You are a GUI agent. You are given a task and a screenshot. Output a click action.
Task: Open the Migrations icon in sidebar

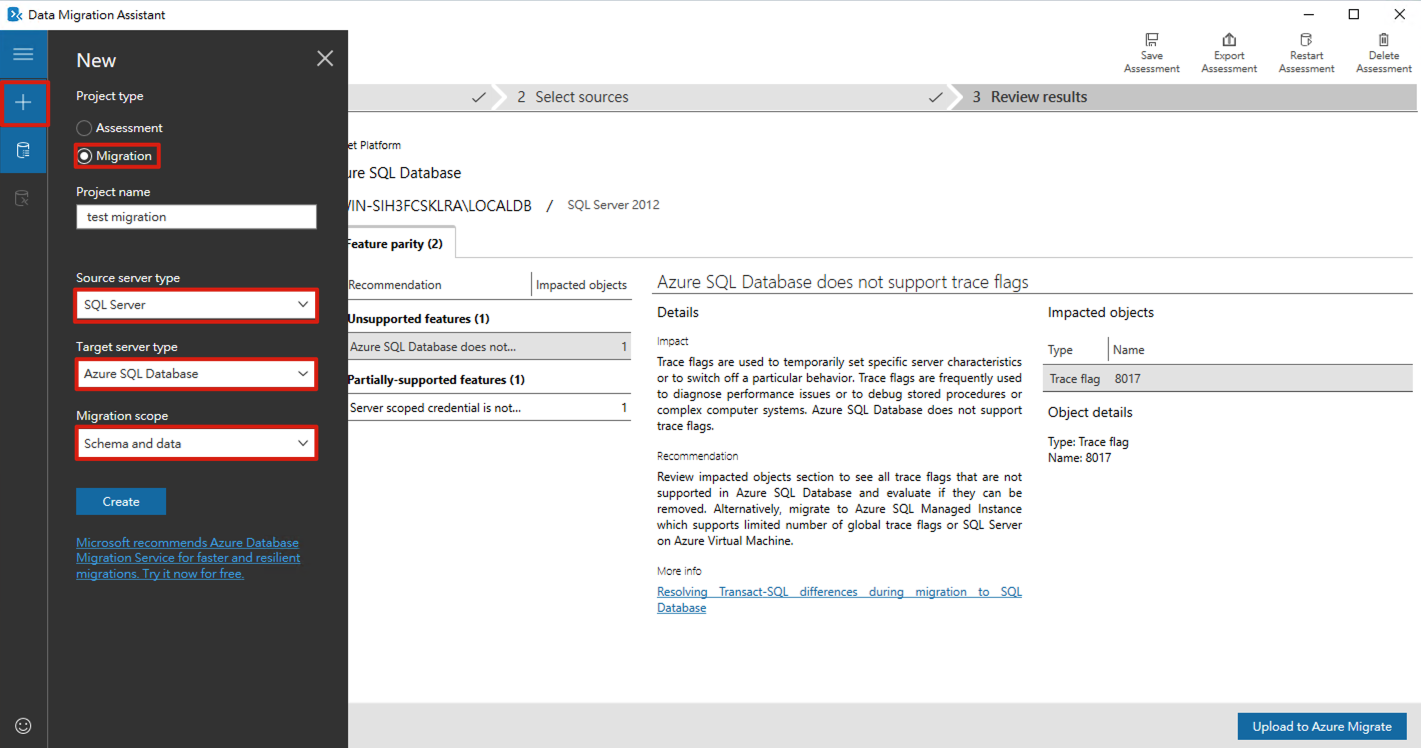[23, 199]
